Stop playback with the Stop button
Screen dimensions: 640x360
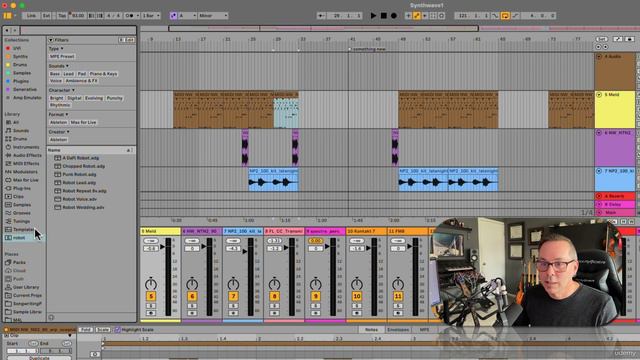pos(384,16)
